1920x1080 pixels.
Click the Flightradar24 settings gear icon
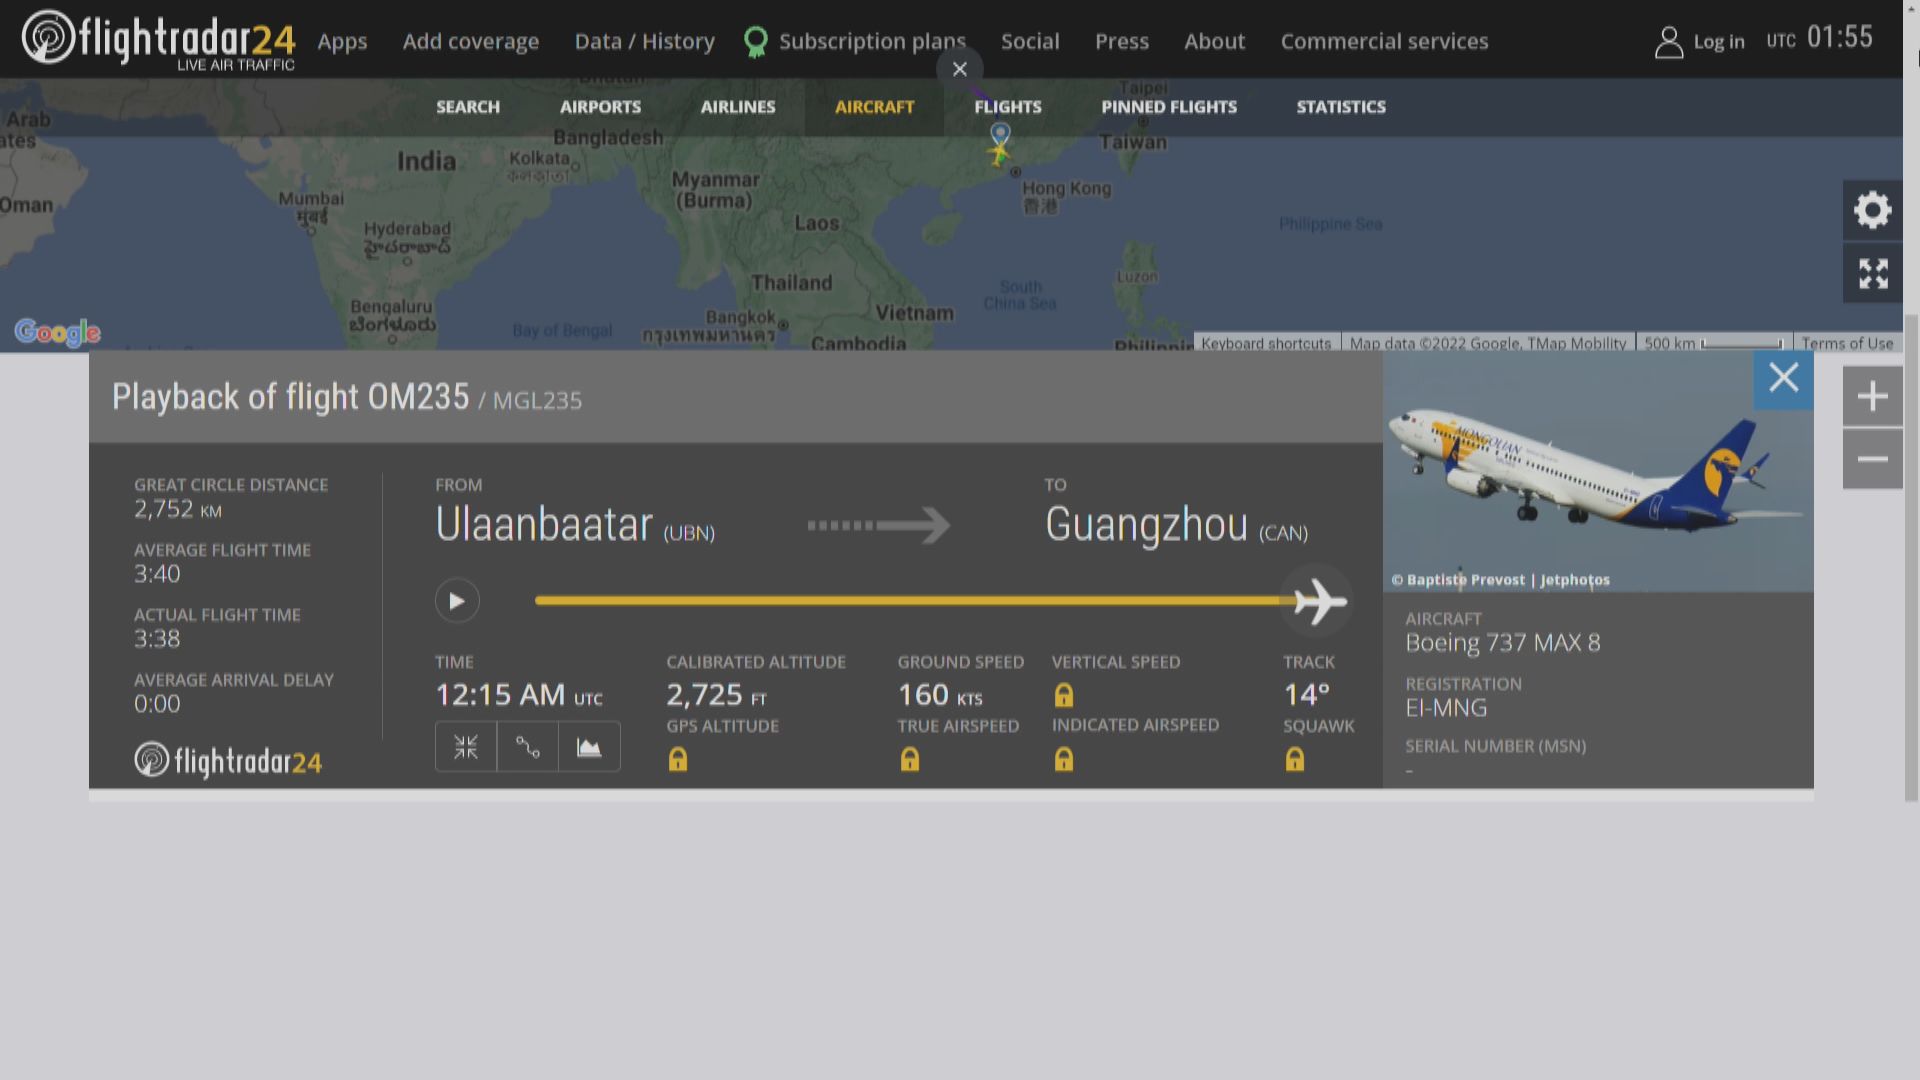coord(1873,210)
